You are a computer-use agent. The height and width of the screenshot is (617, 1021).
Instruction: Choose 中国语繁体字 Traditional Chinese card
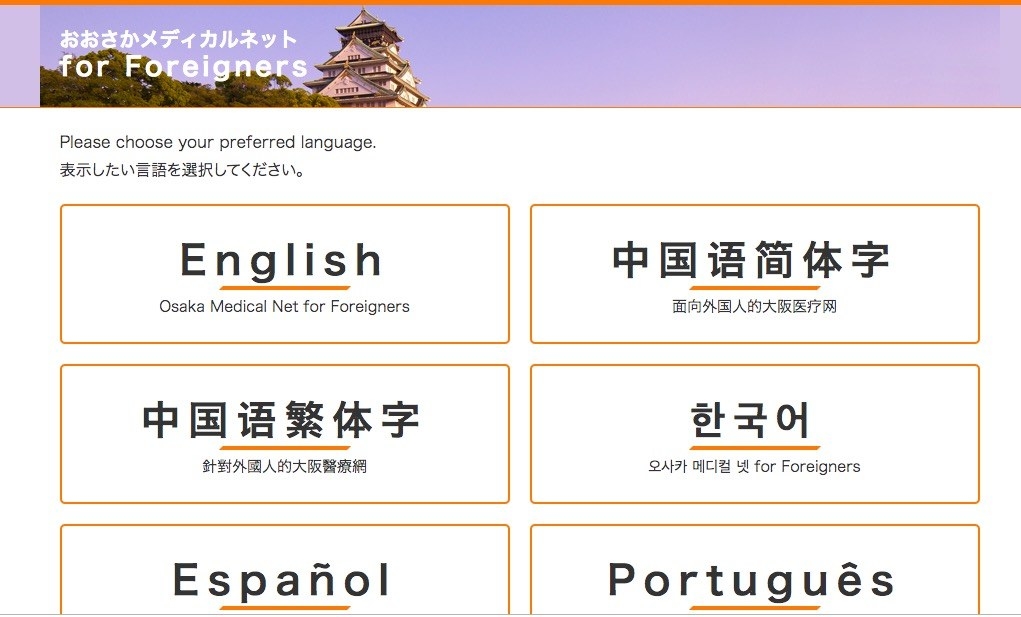tap(285, 434)
